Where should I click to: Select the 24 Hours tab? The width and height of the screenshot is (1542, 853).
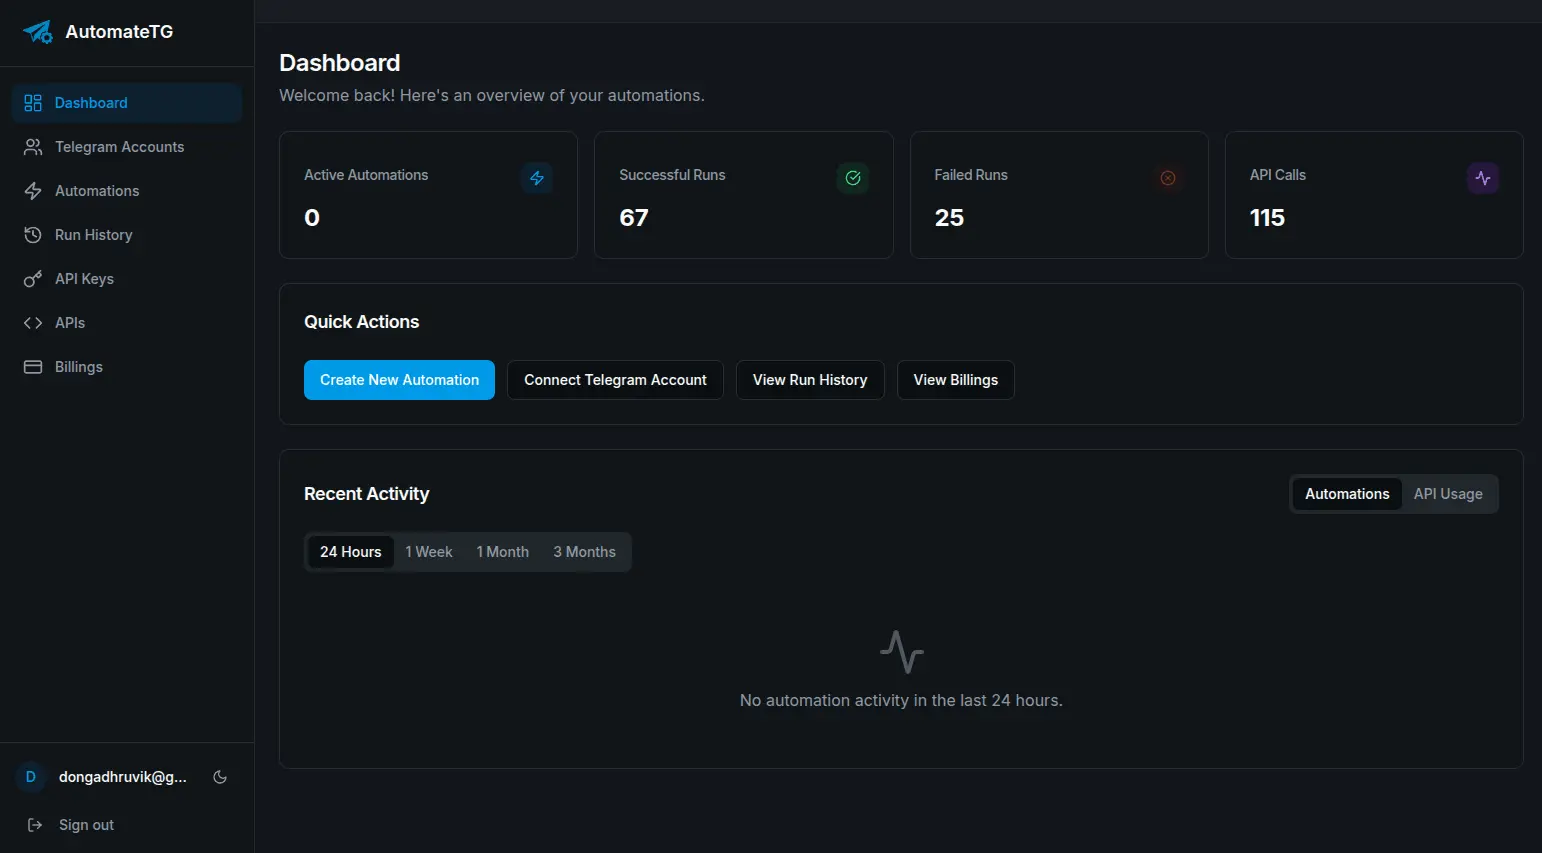click(x=350, y=552)
